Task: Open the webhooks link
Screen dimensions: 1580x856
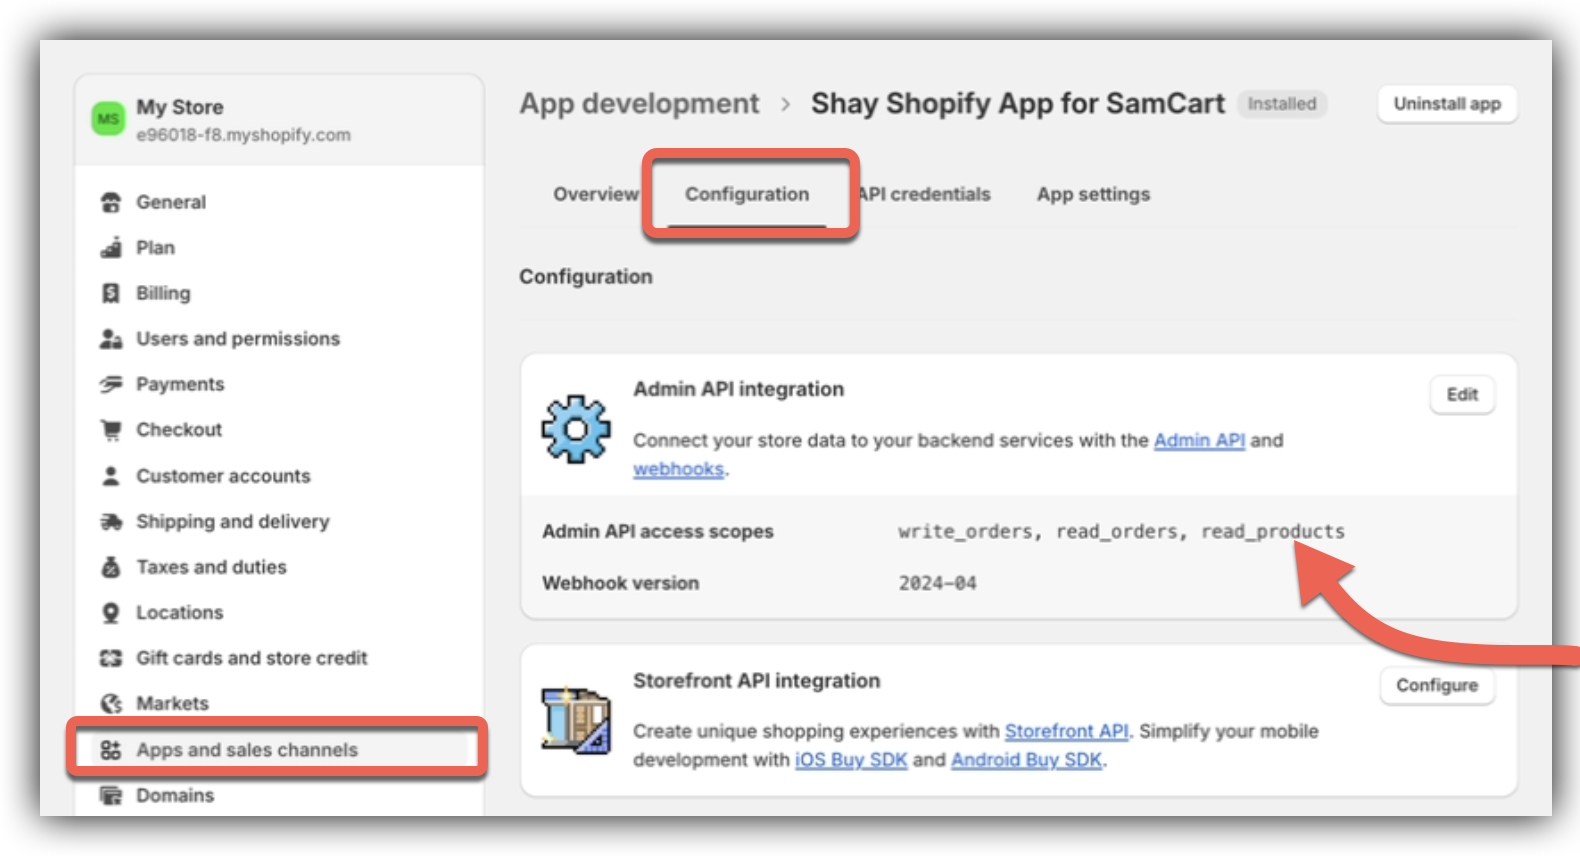Action: point(678,469)
